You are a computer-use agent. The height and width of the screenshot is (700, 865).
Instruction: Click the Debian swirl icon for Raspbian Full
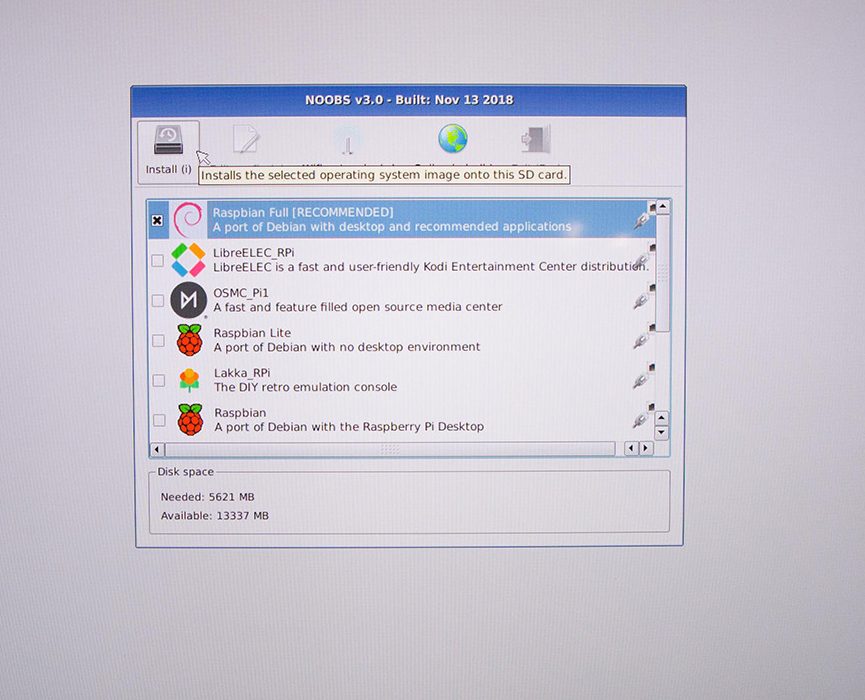pos(188,220)
